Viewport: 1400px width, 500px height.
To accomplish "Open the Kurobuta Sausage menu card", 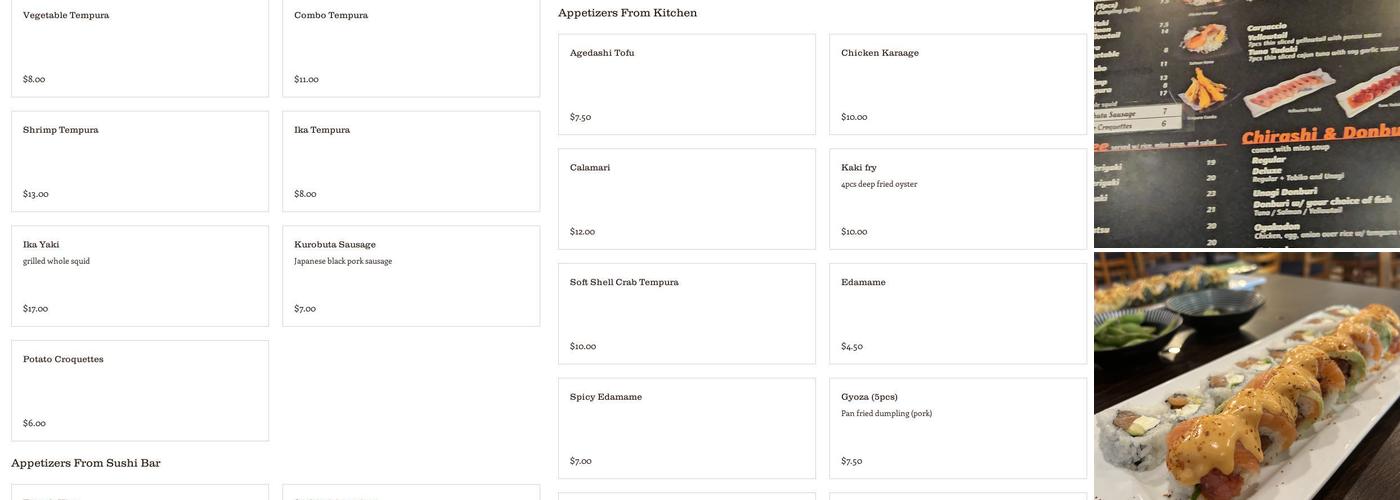I will [411, 276].
